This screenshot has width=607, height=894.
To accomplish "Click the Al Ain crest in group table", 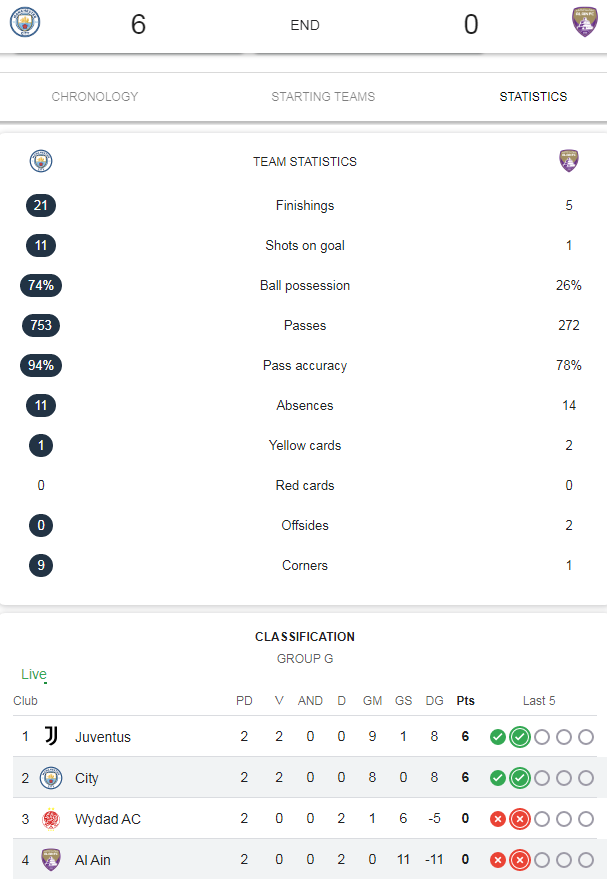I will (x=51, y=860).
